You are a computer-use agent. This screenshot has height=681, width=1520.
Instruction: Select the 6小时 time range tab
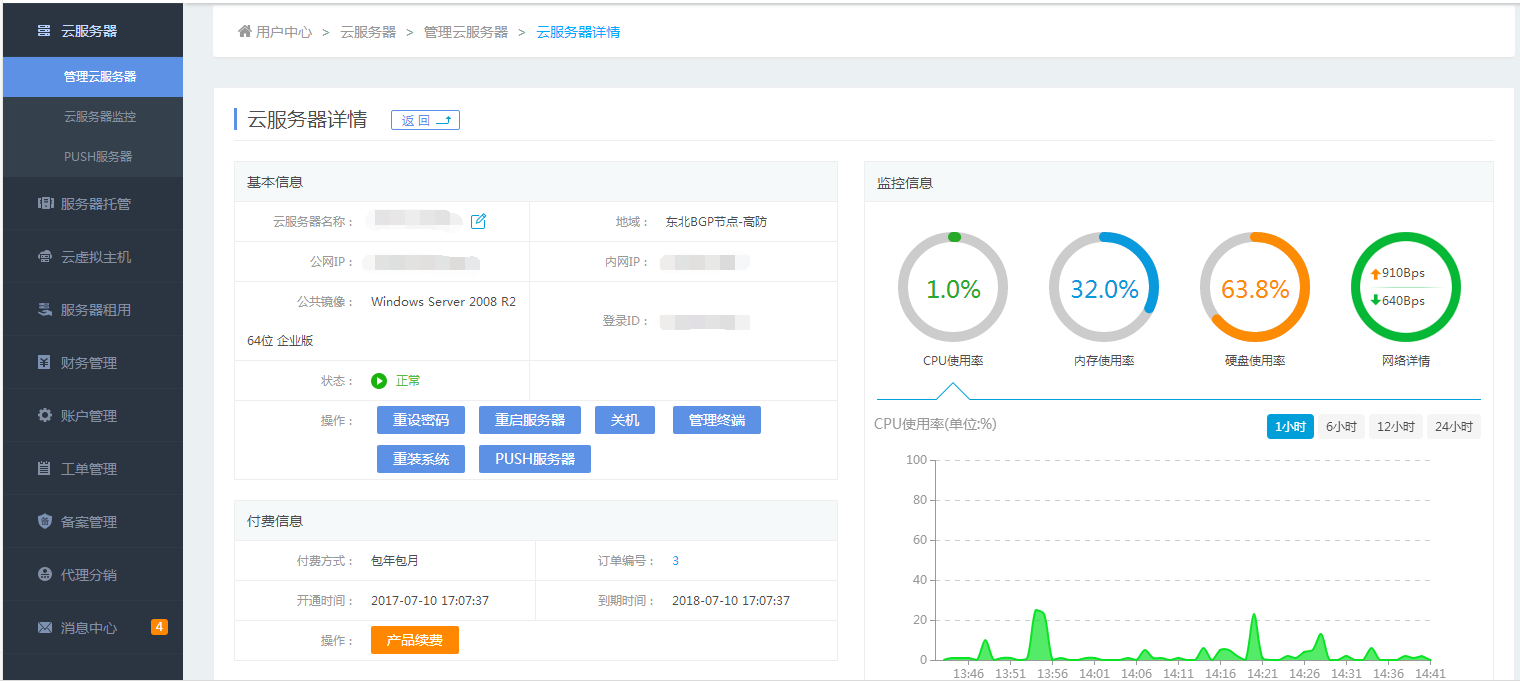(1341, 427)
